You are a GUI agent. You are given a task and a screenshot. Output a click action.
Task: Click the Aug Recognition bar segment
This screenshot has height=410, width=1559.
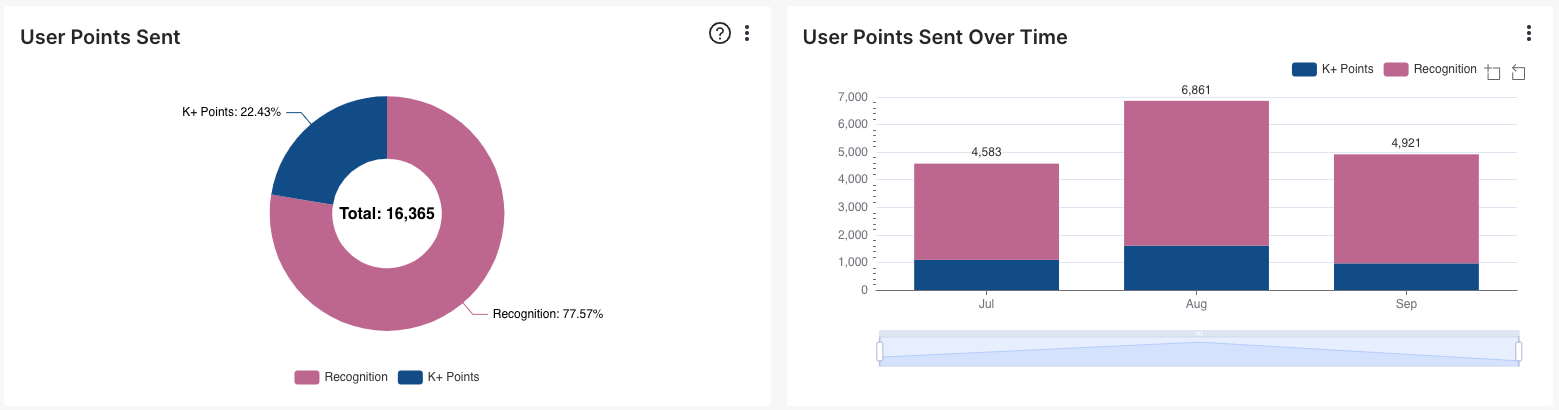1196,173
